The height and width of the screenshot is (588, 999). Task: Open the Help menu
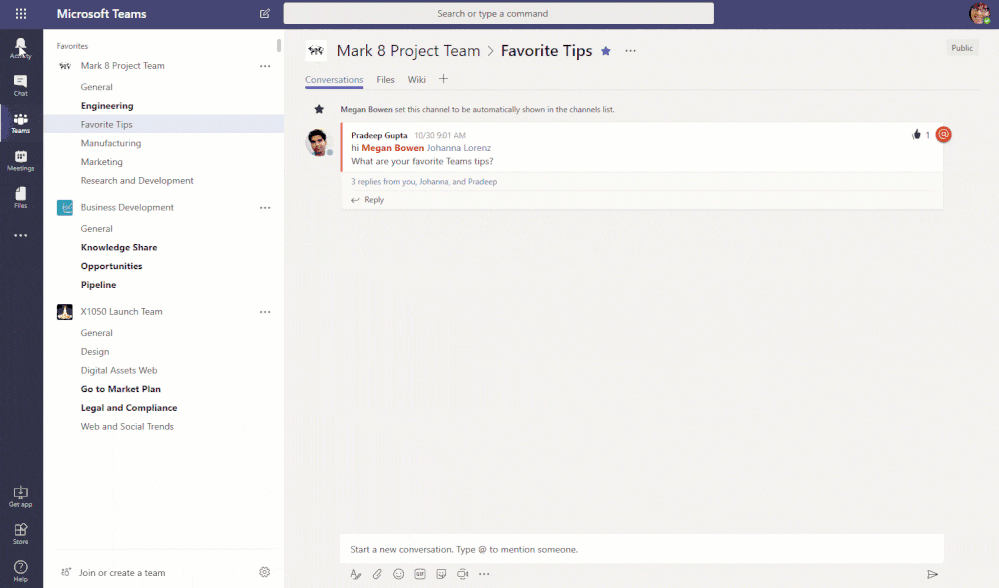point(20,571)
